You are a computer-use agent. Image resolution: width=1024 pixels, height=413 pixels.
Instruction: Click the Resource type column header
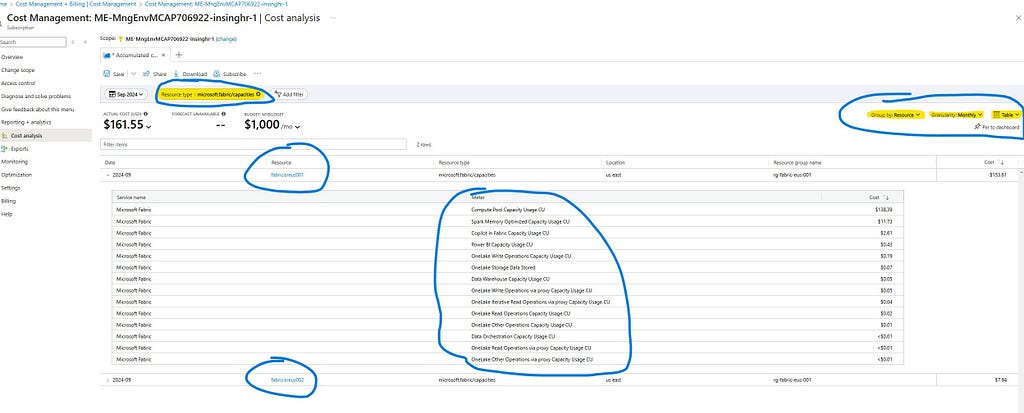[454, 162]
